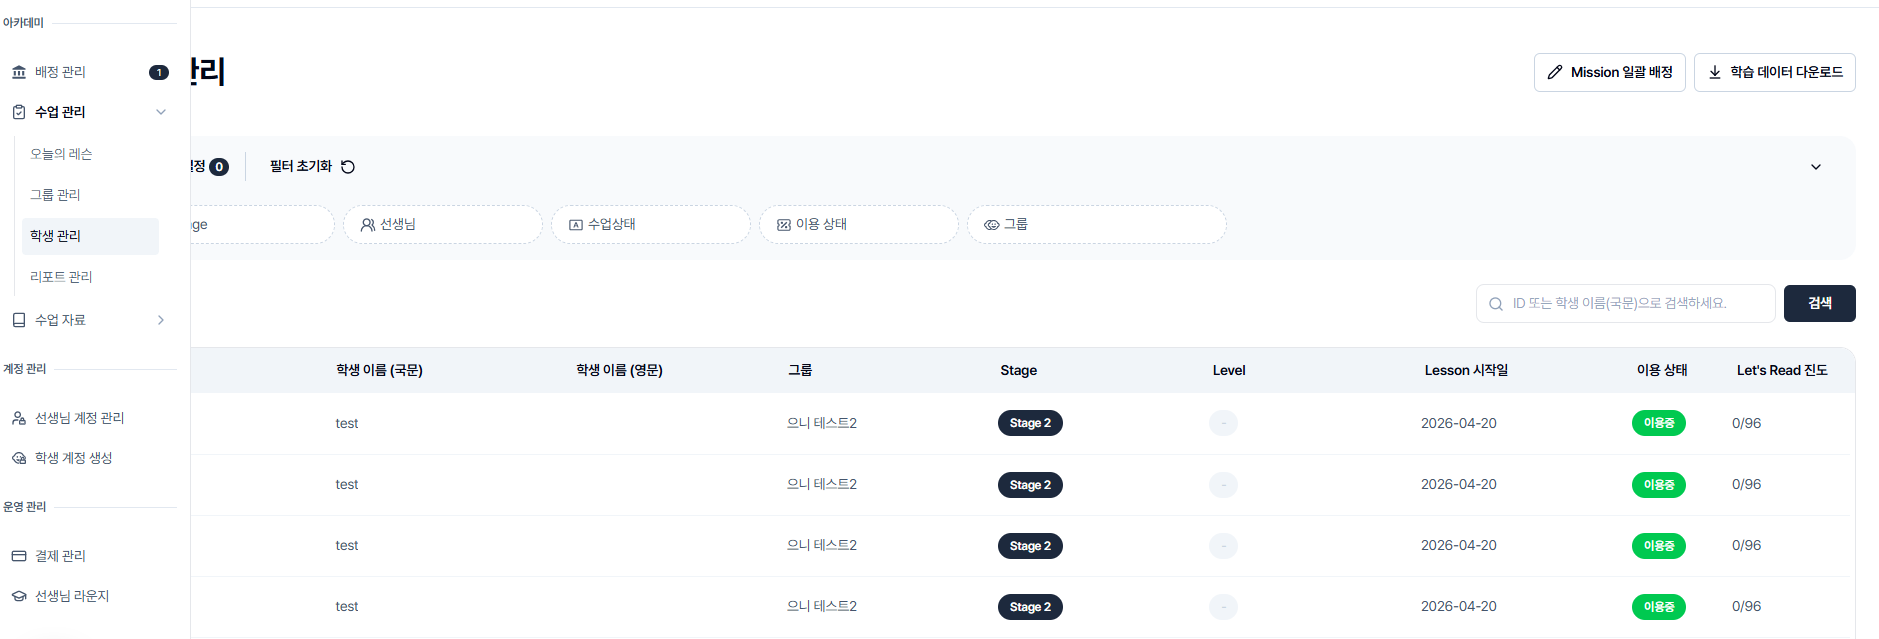This screenshot has width=1879, height=639.
Task: Click the graduation cap icon for 선생님 라운지
Action: [19, 596]
